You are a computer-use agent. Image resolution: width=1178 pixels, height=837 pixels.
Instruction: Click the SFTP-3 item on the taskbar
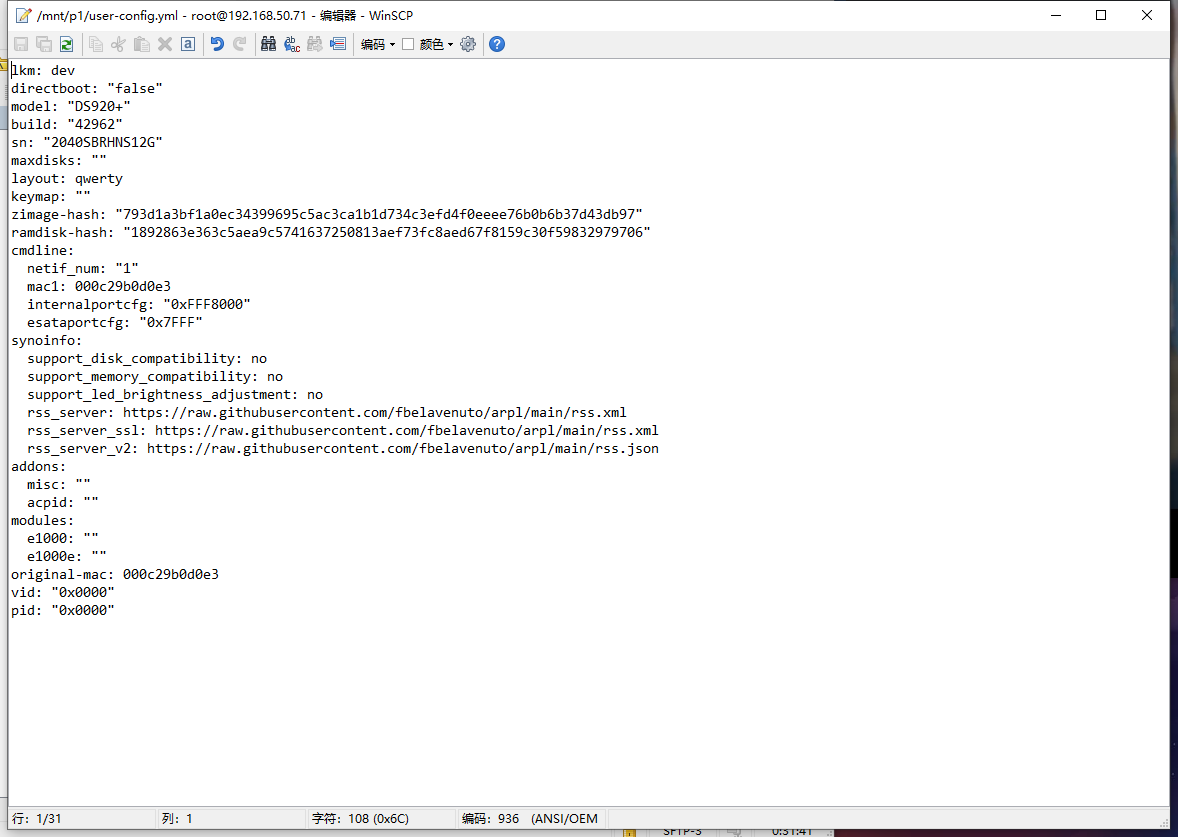tap(682, 830)
